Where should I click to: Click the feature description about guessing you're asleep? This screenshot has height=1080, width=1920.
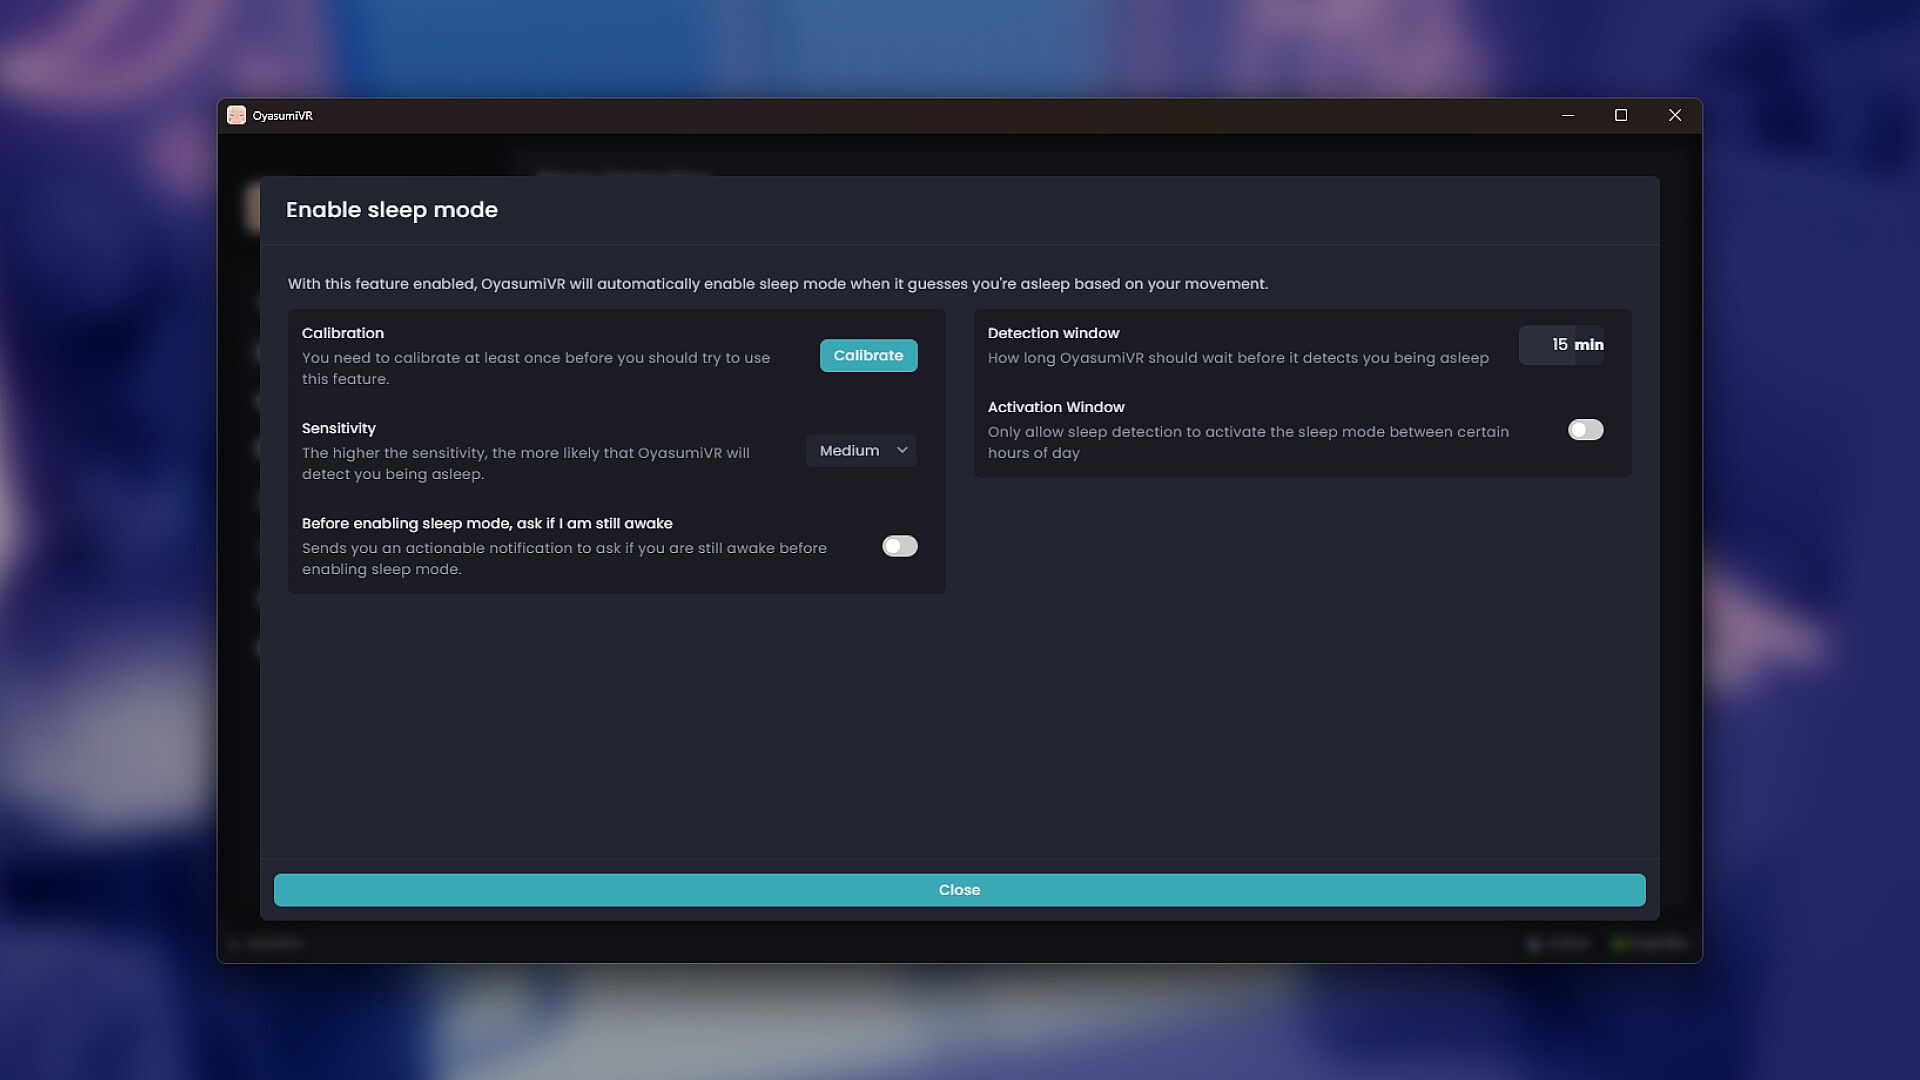tap(777, 284)
